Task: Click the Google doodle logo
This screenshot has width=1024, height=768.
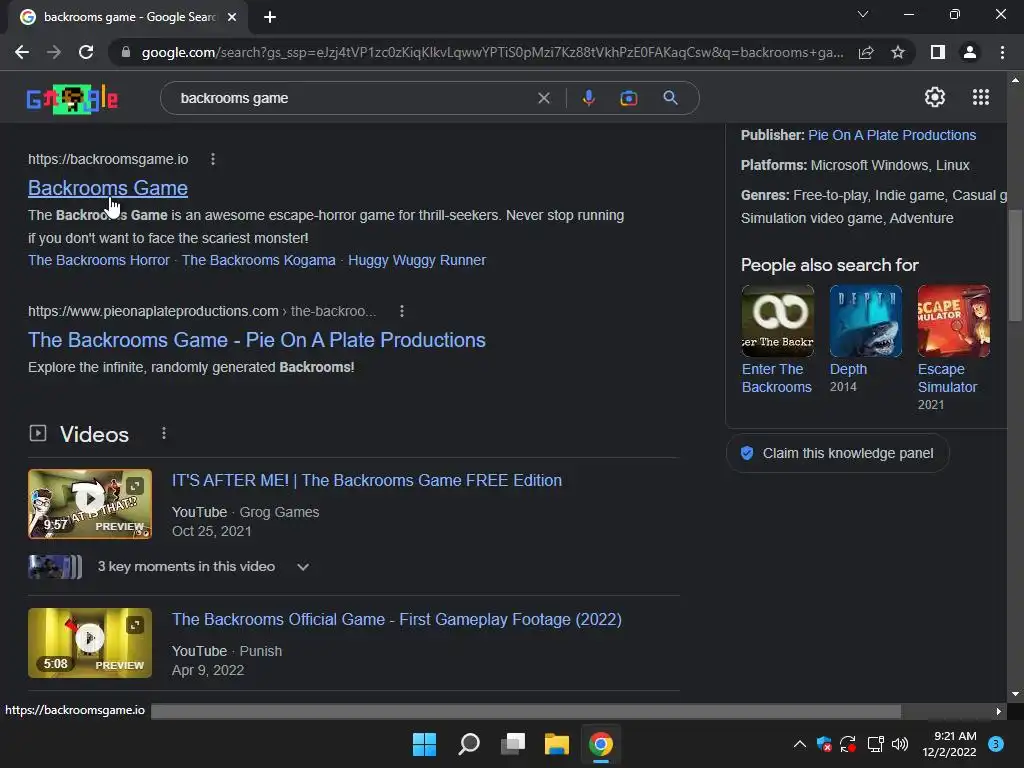Action: (x=72, y=99)
